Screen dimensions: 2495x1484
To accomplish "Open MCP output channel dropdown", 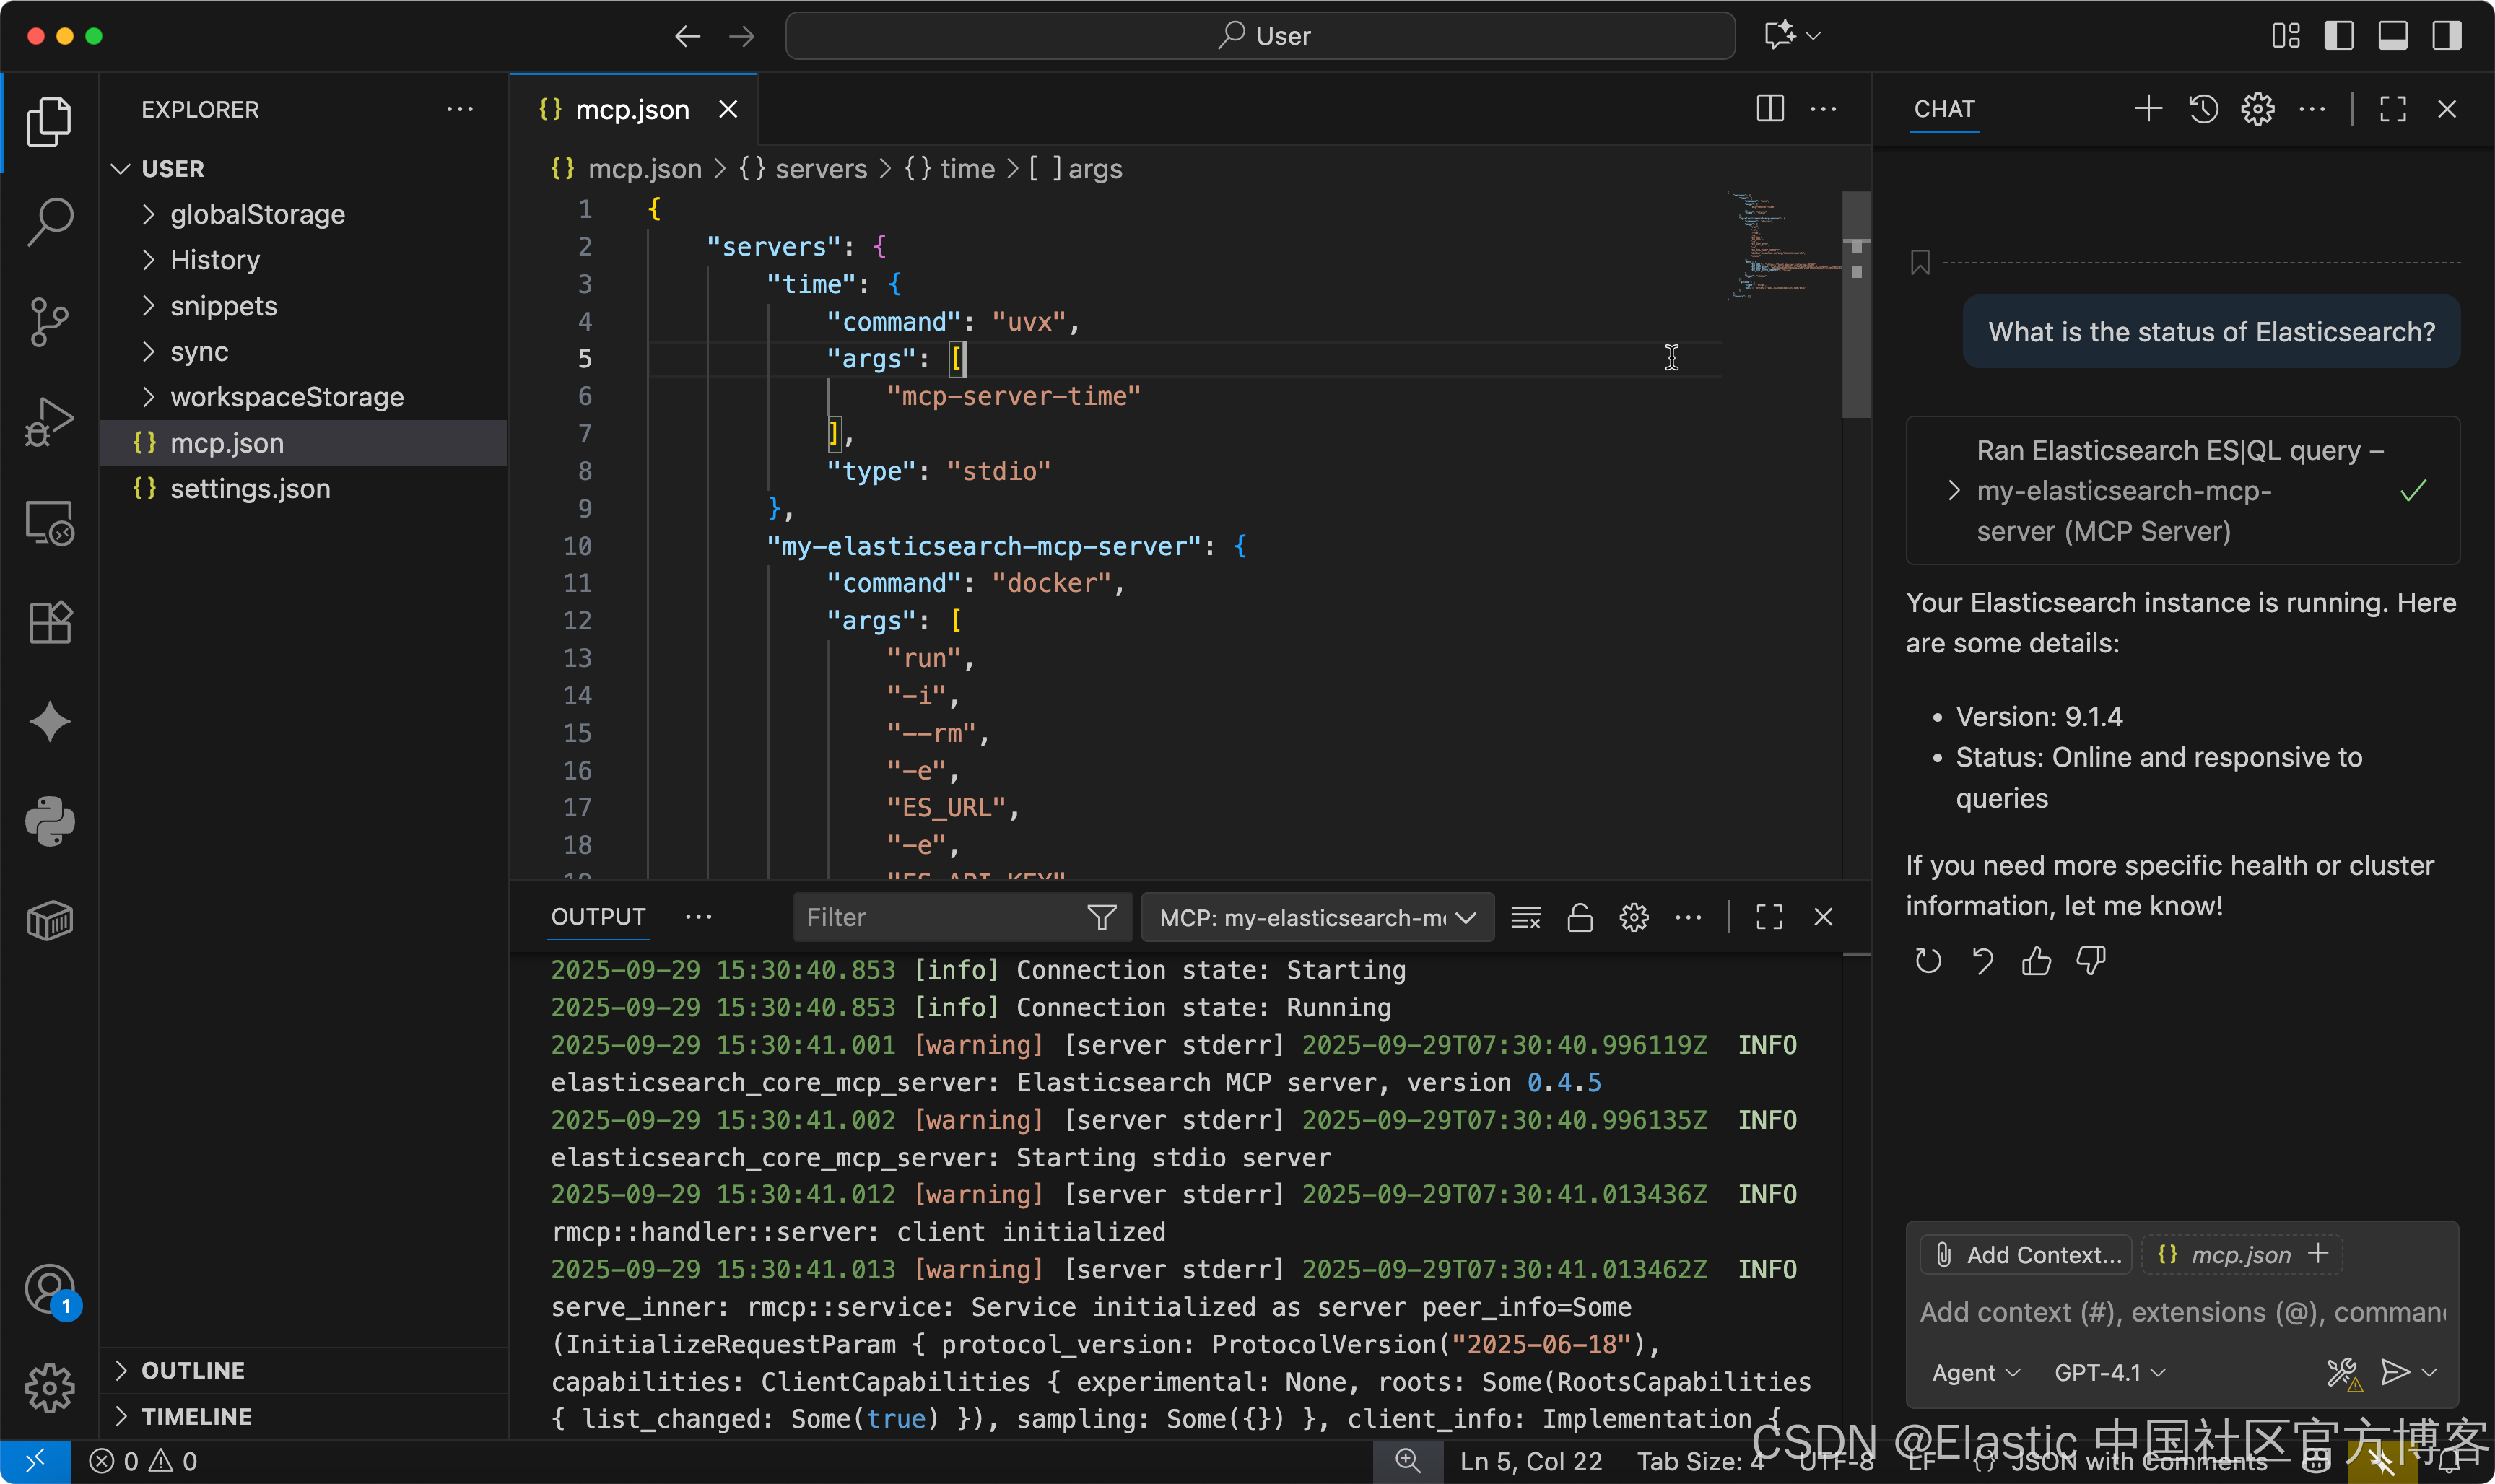I will [x=1317, y=917].
